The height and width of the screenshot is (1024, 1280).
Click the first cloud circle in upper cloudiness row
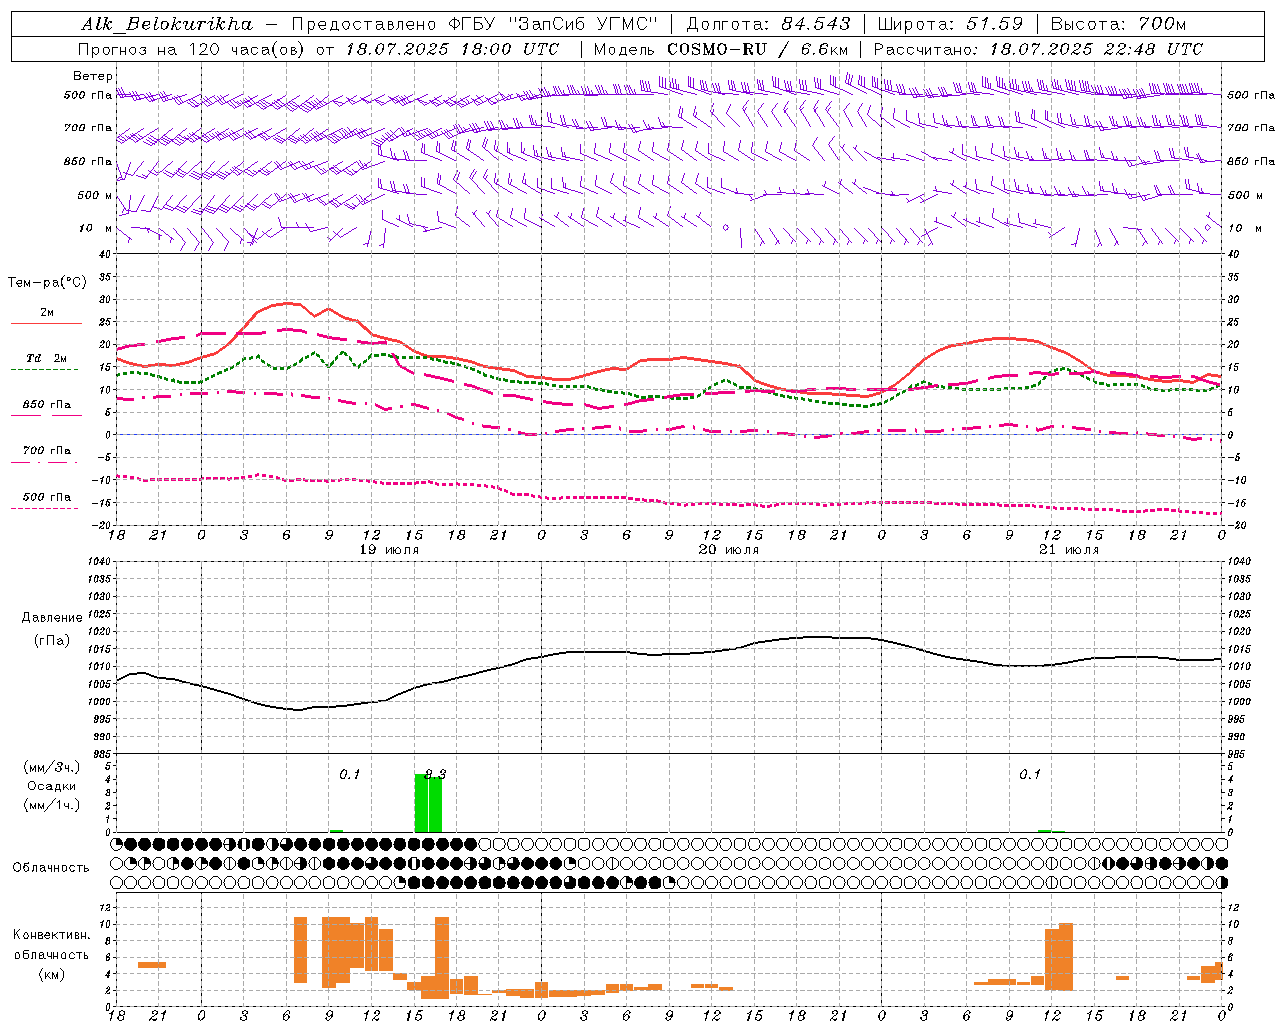point(117,844)
